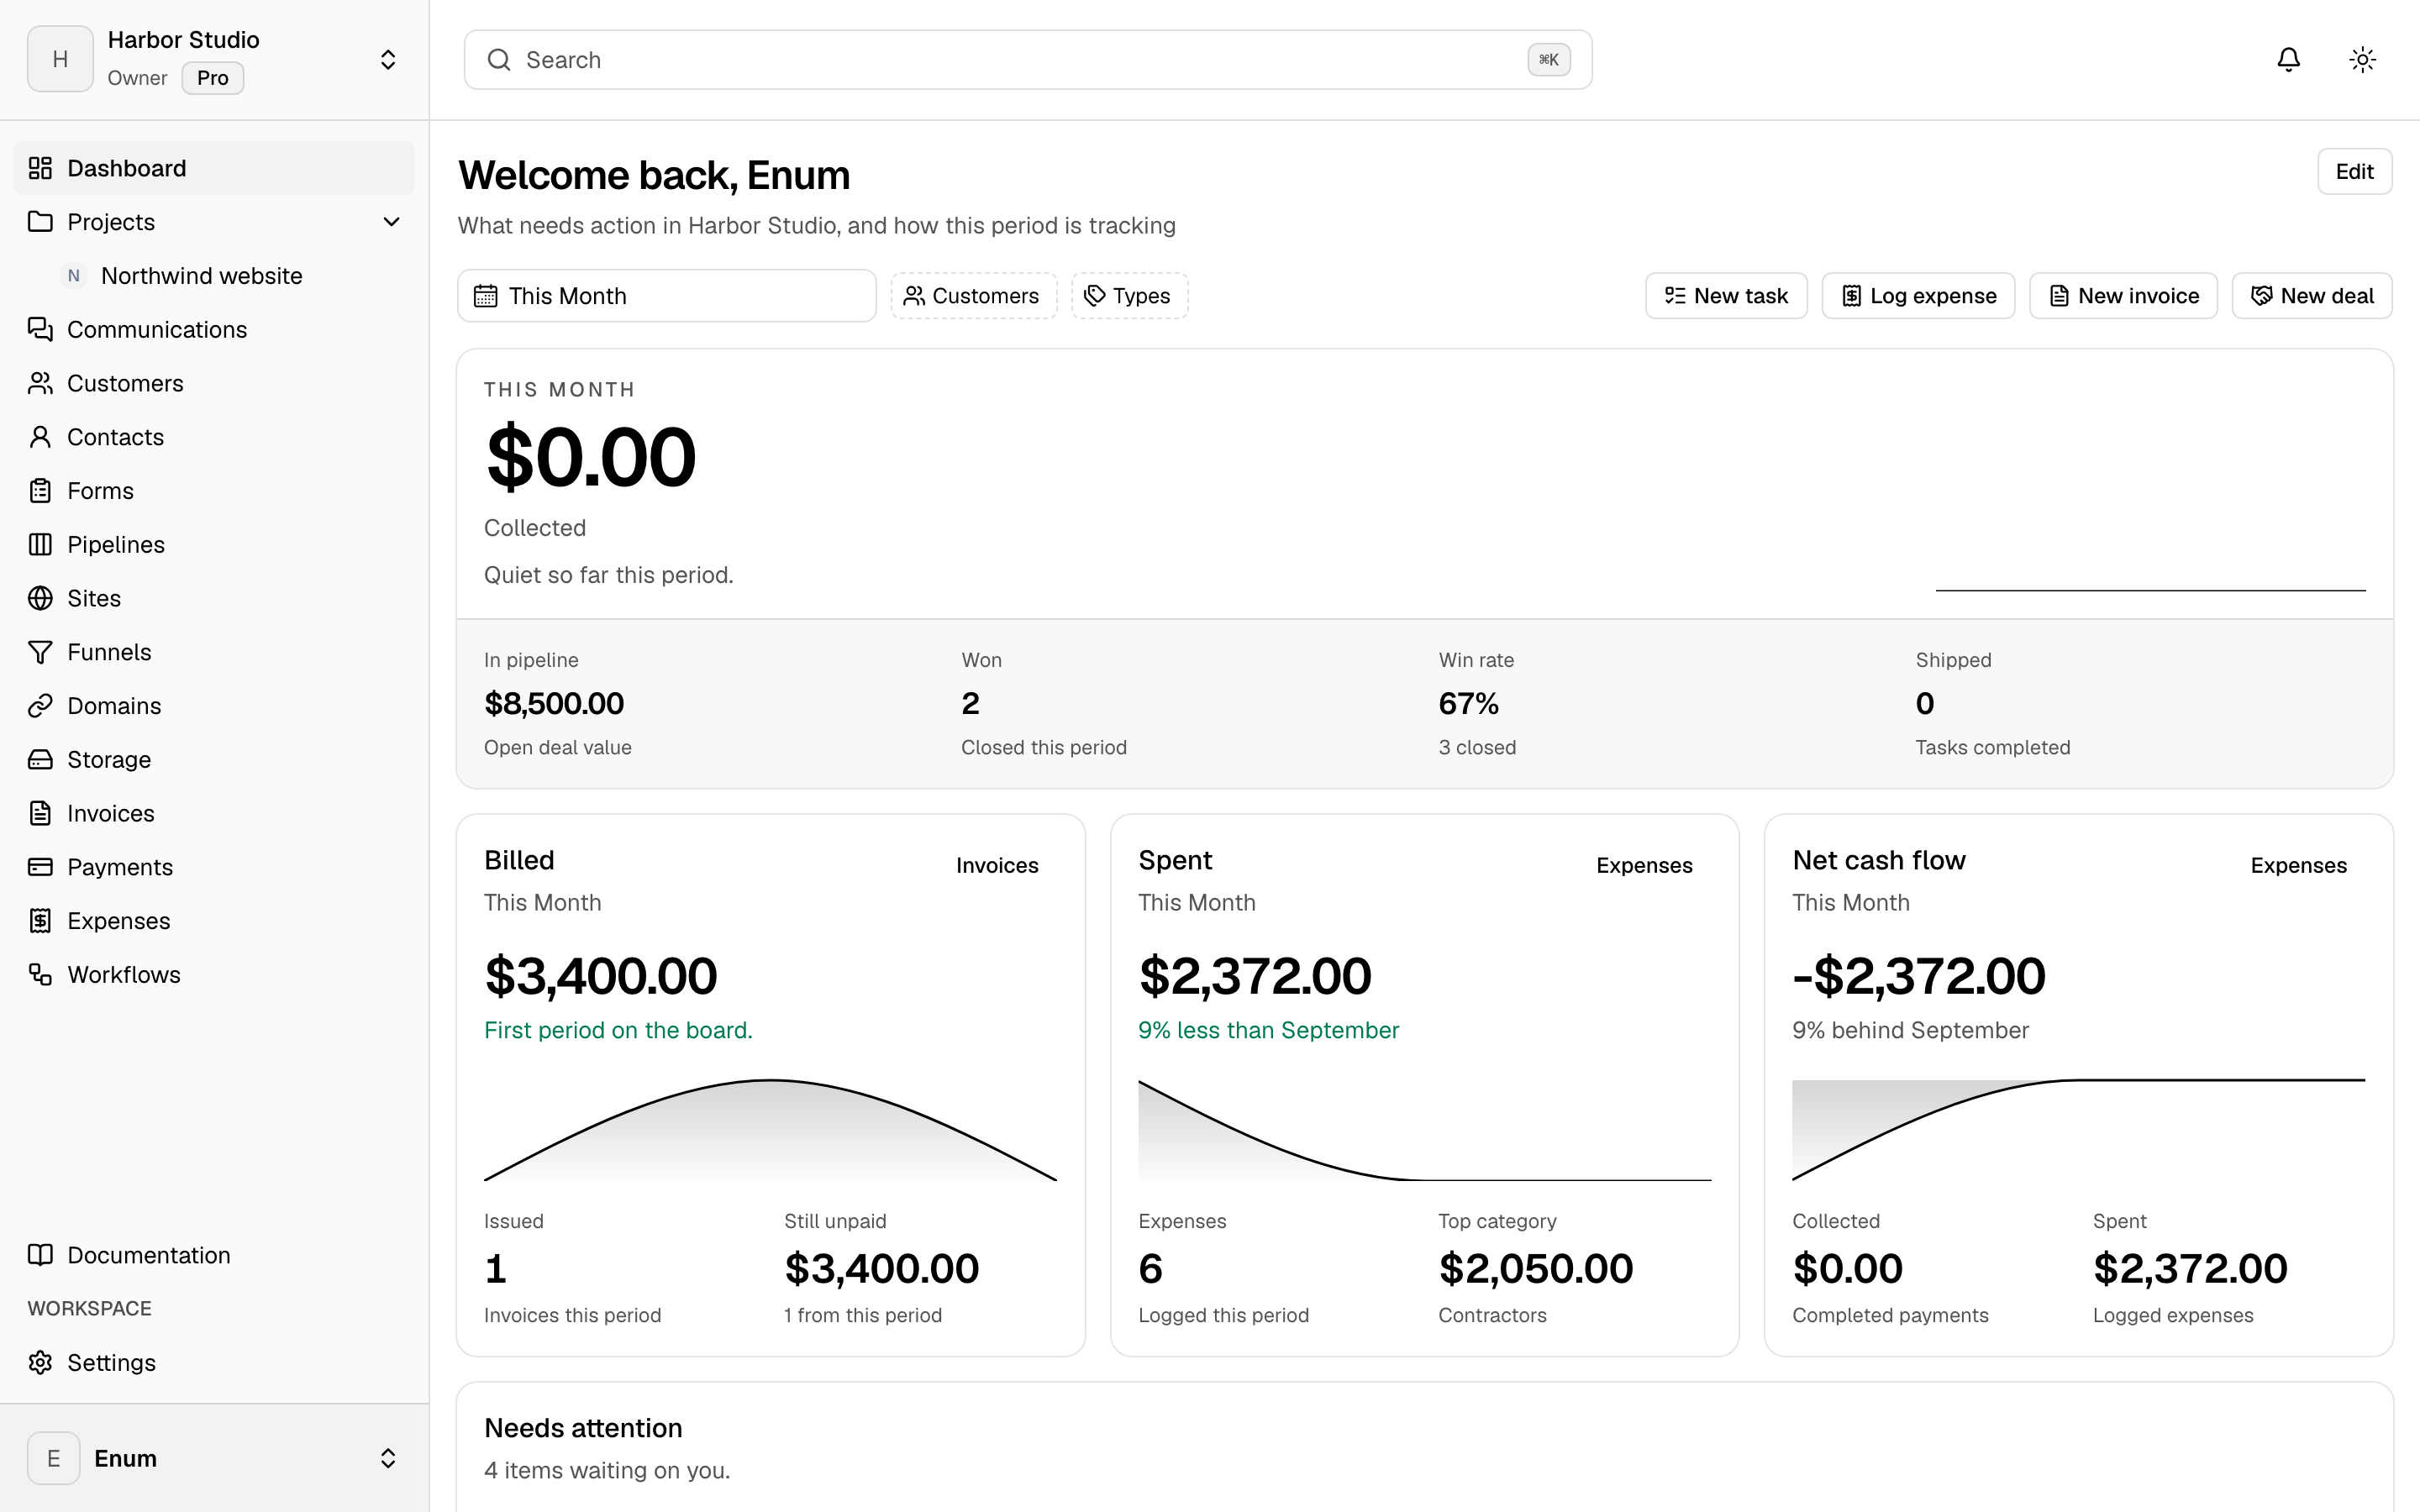Click the Communications chat icon
The height and width of the screenshot is (1512, 2420).
(40, 329)
